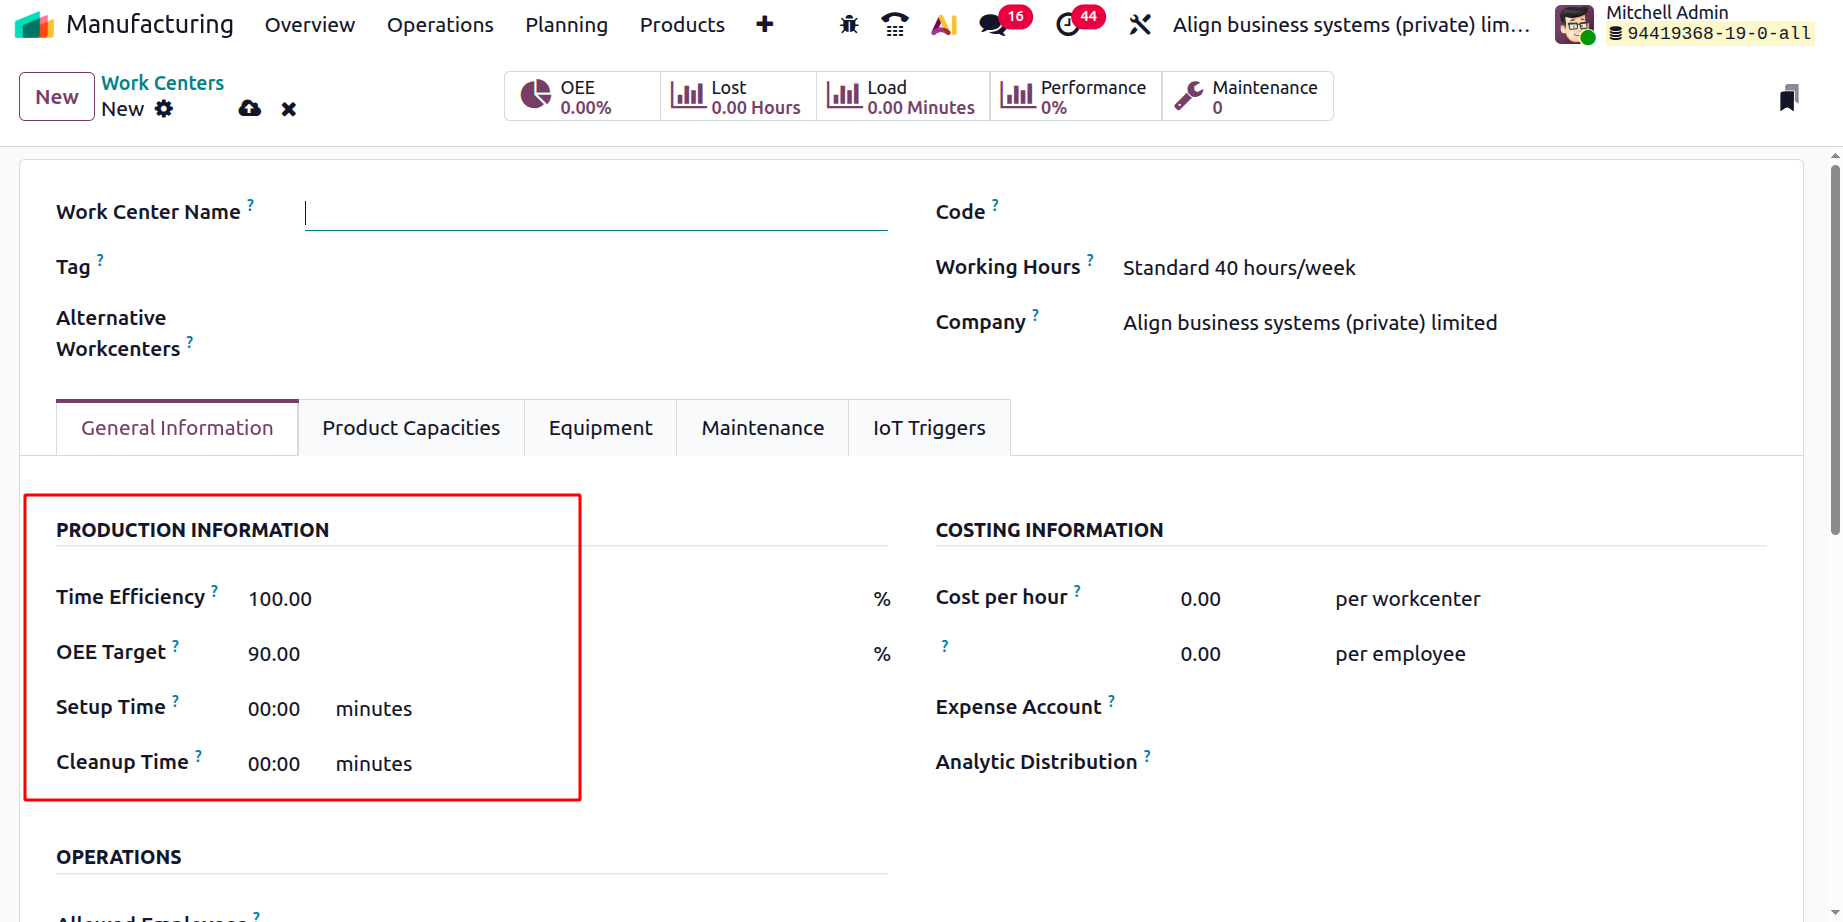The image size is (1843, 922).
Task: Click the Work Center Name input field
Action: point(596,213)
